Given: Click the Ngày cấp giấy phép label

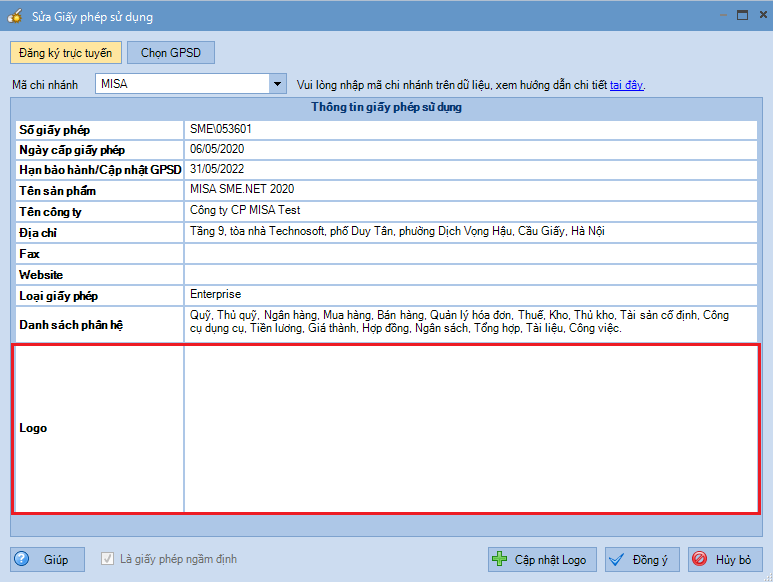Looking at the screenshot, I should coord(72,150).
